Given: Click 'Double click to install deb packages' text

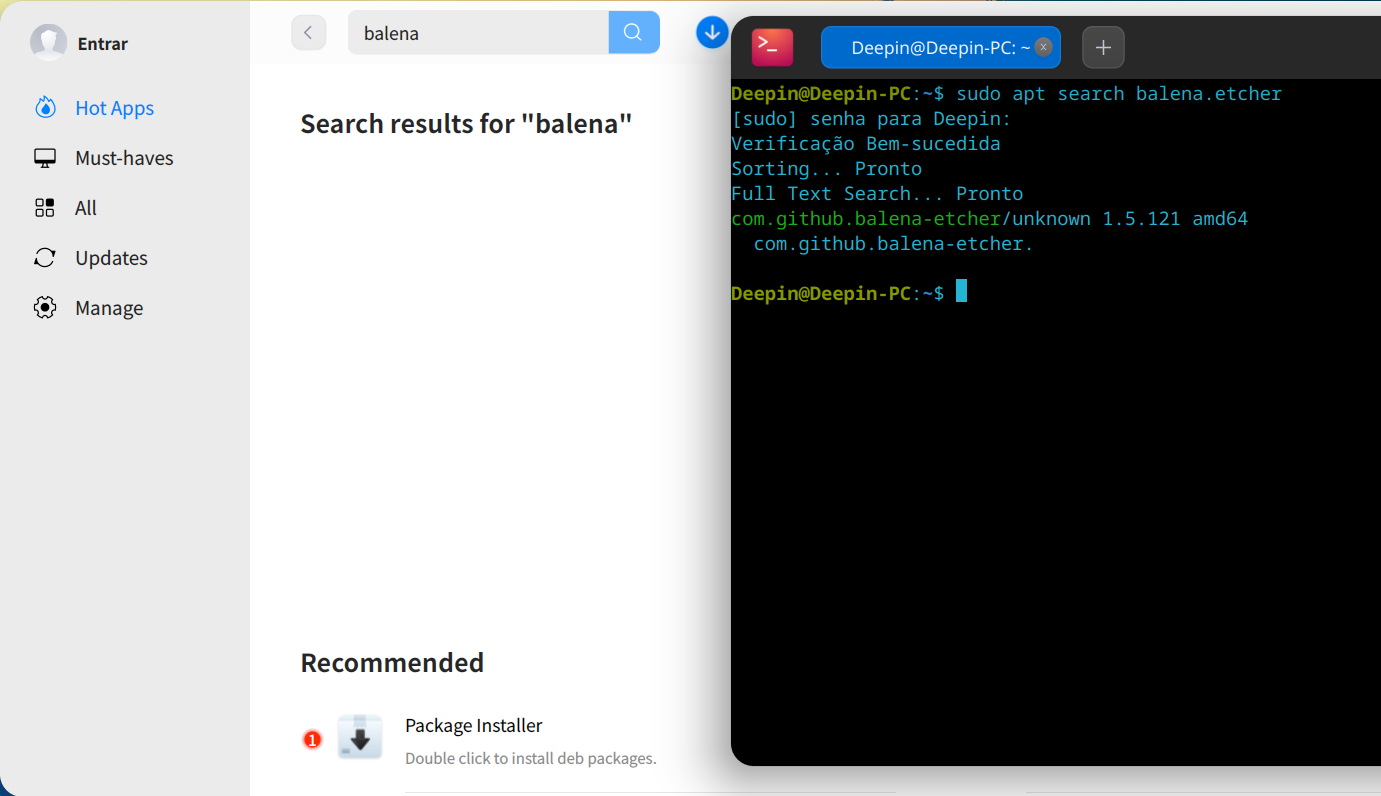Looking at the screenshot, I should [x=531, y=758].
